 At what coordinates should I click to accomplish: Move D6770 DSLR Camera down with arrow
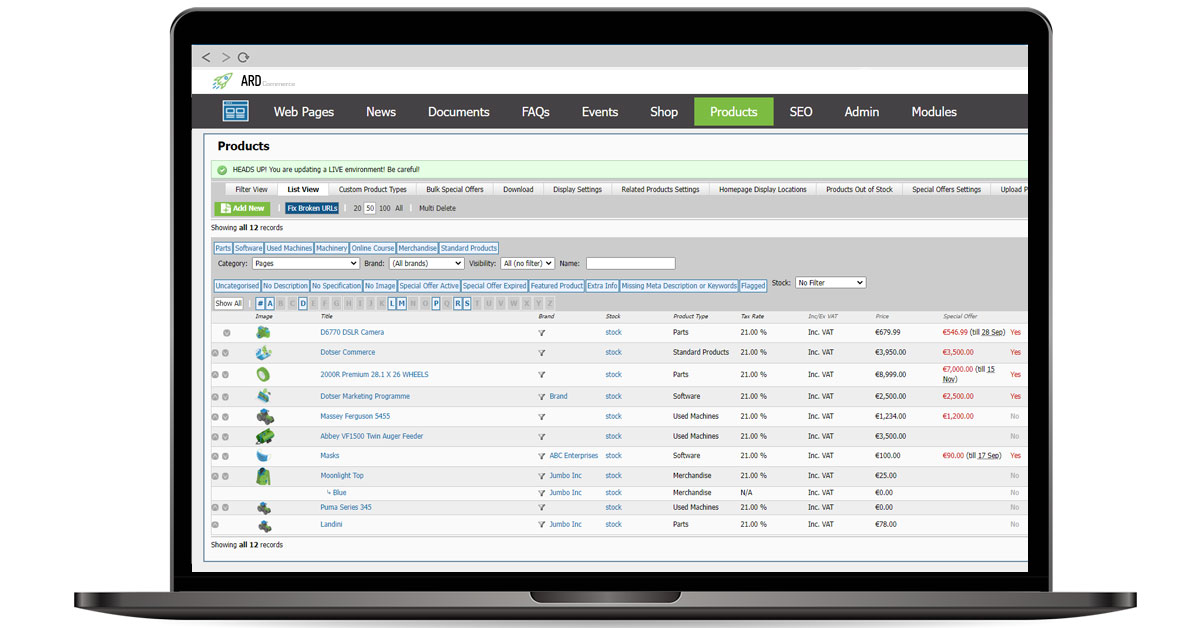pyautogui.click(x=226, y=333)
